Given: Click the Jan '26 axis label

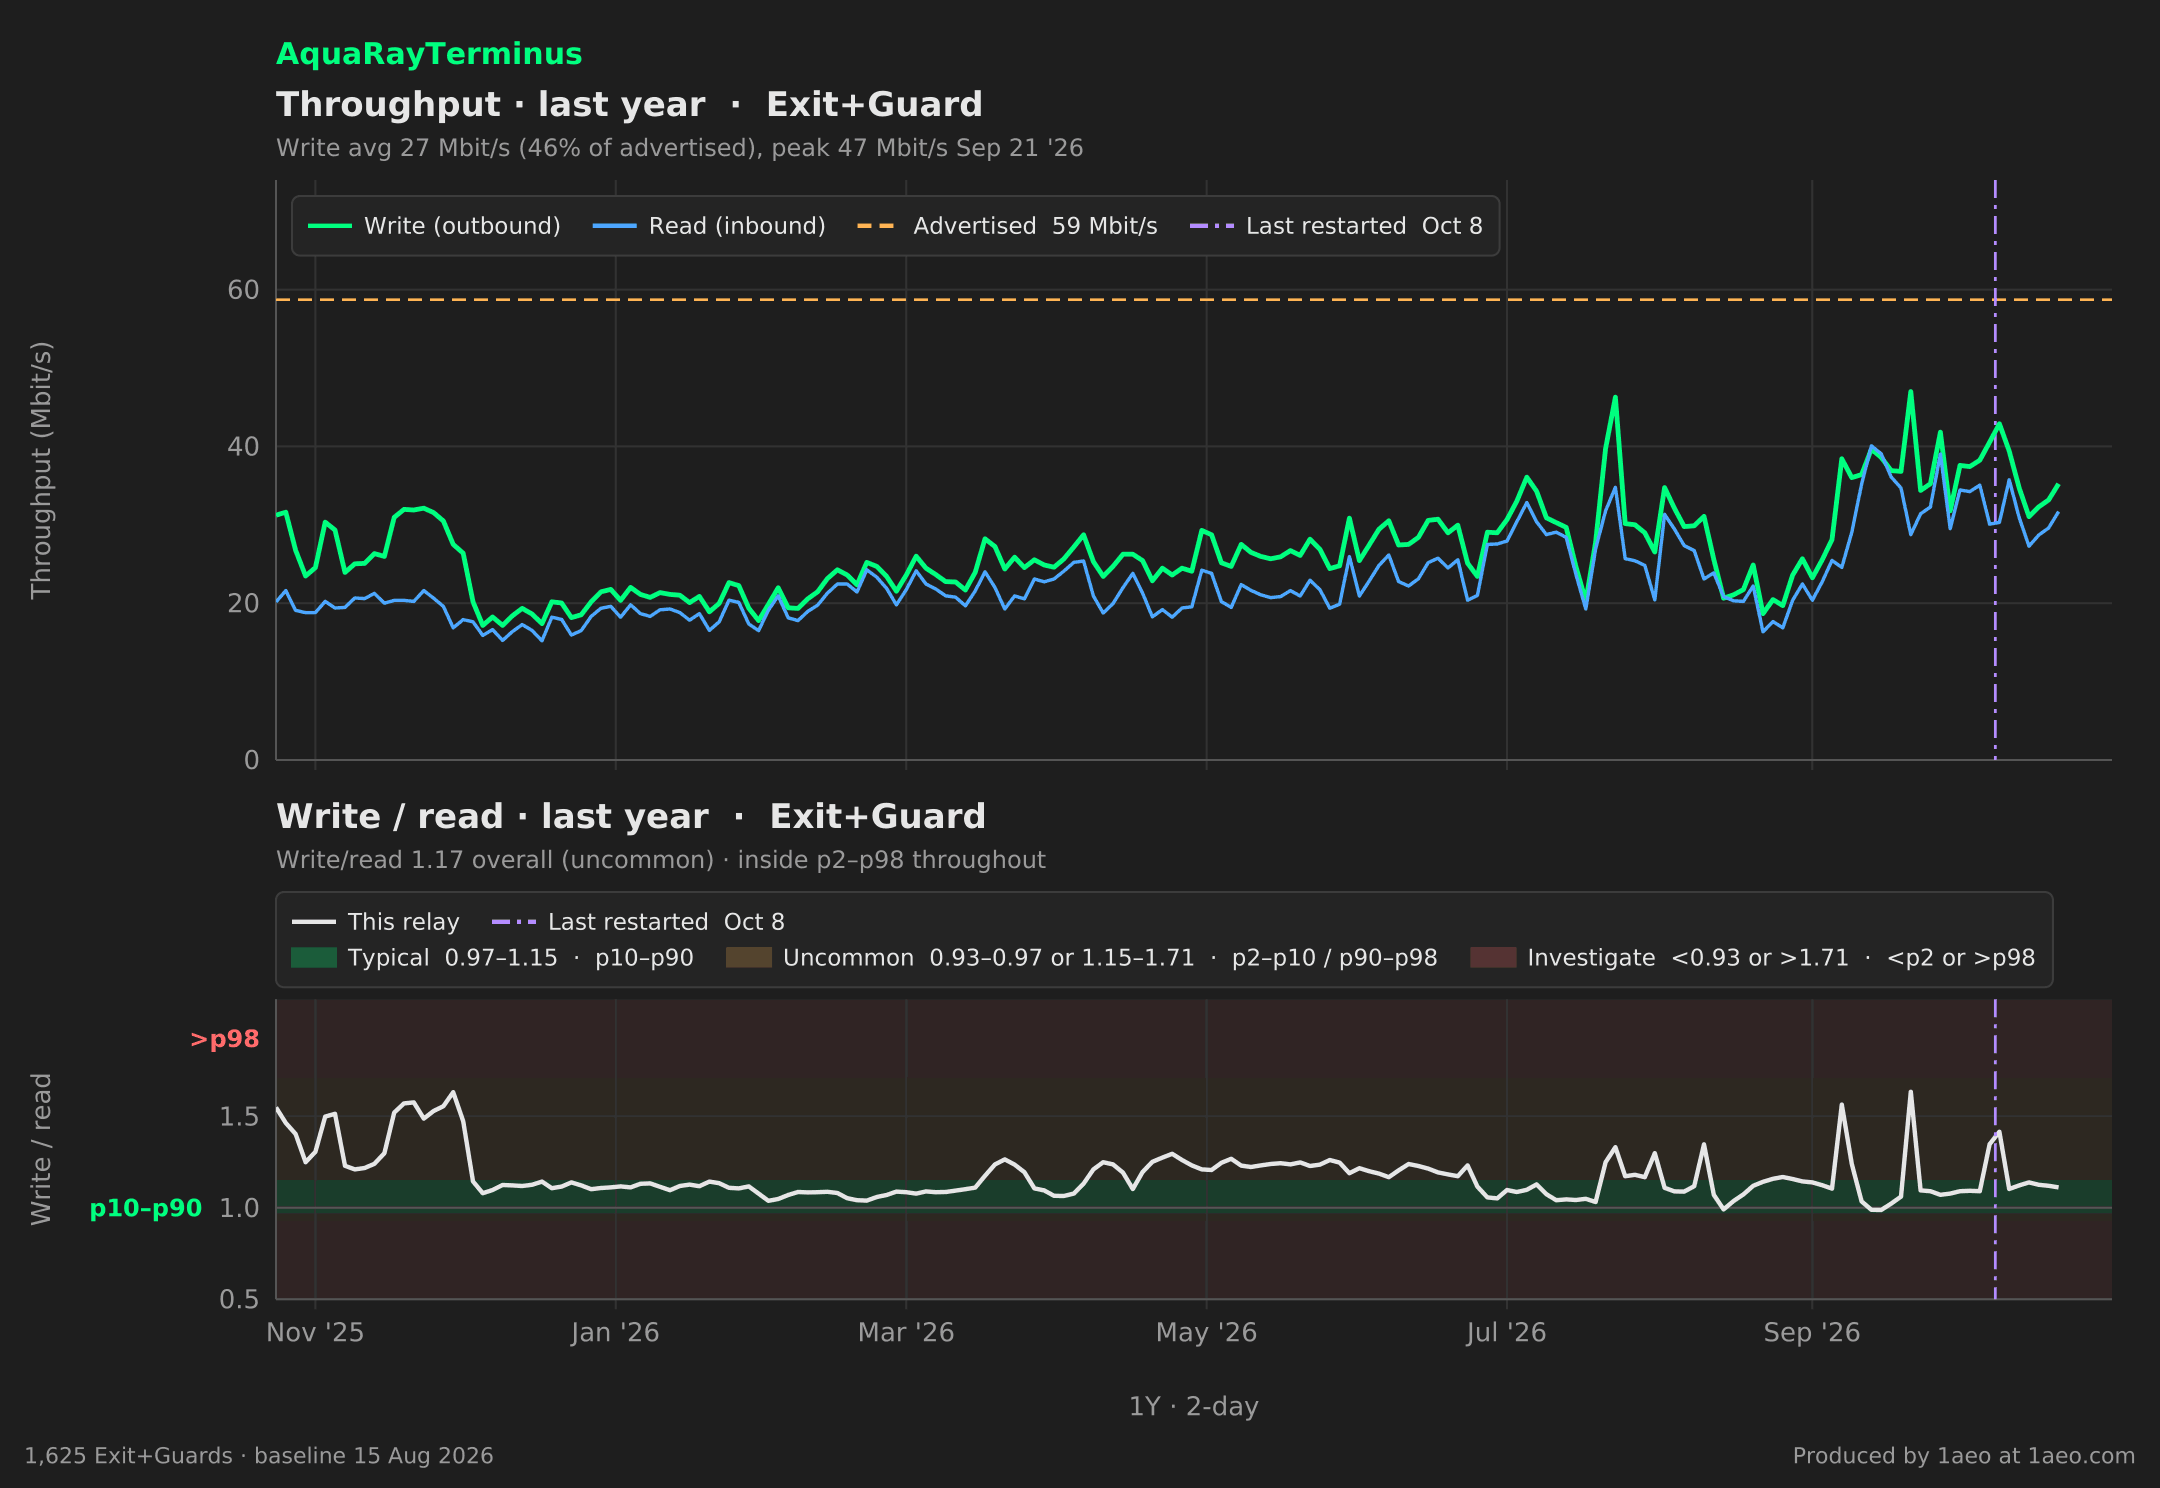Looking at the screenshot, I should point(615,1333).
